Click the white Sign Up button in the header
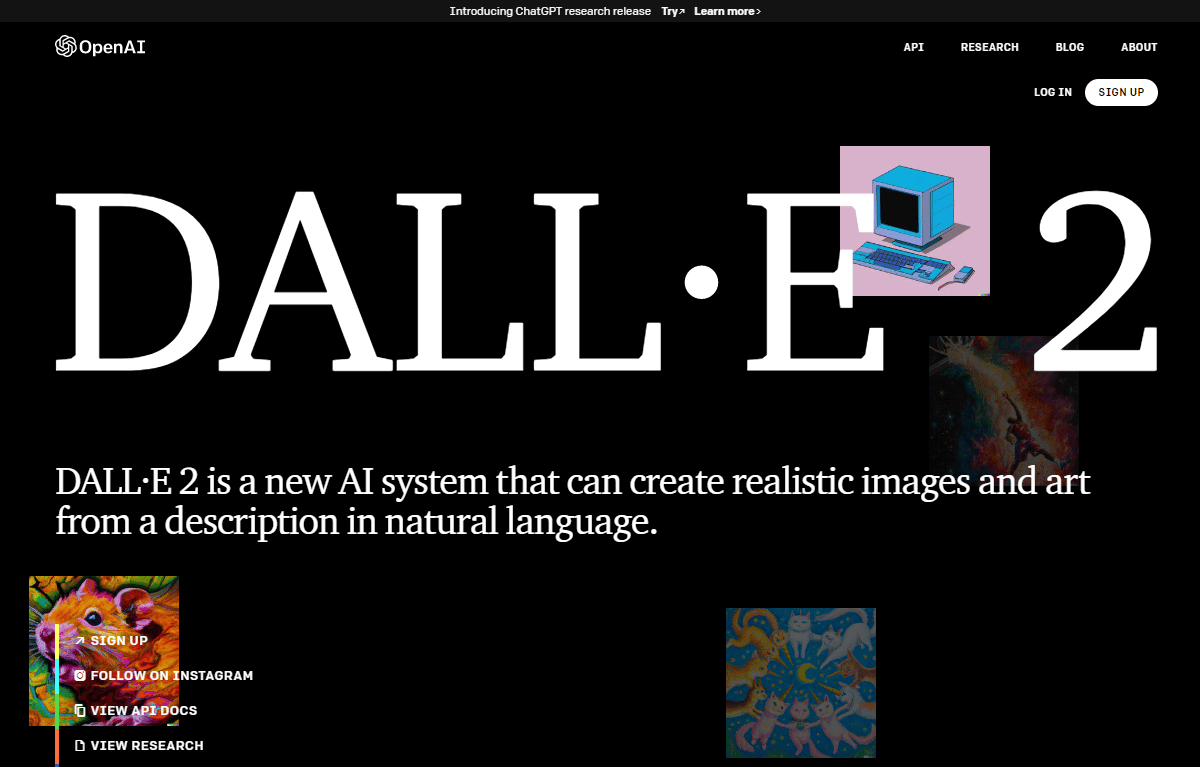 coord(1121,92)
